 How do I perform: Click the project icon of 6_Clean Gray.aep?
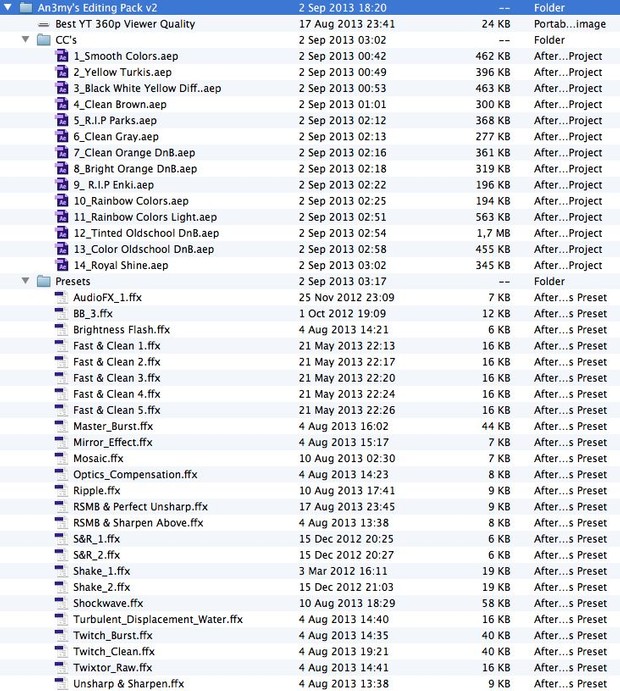pyautogui.click(x=62, y=137)
